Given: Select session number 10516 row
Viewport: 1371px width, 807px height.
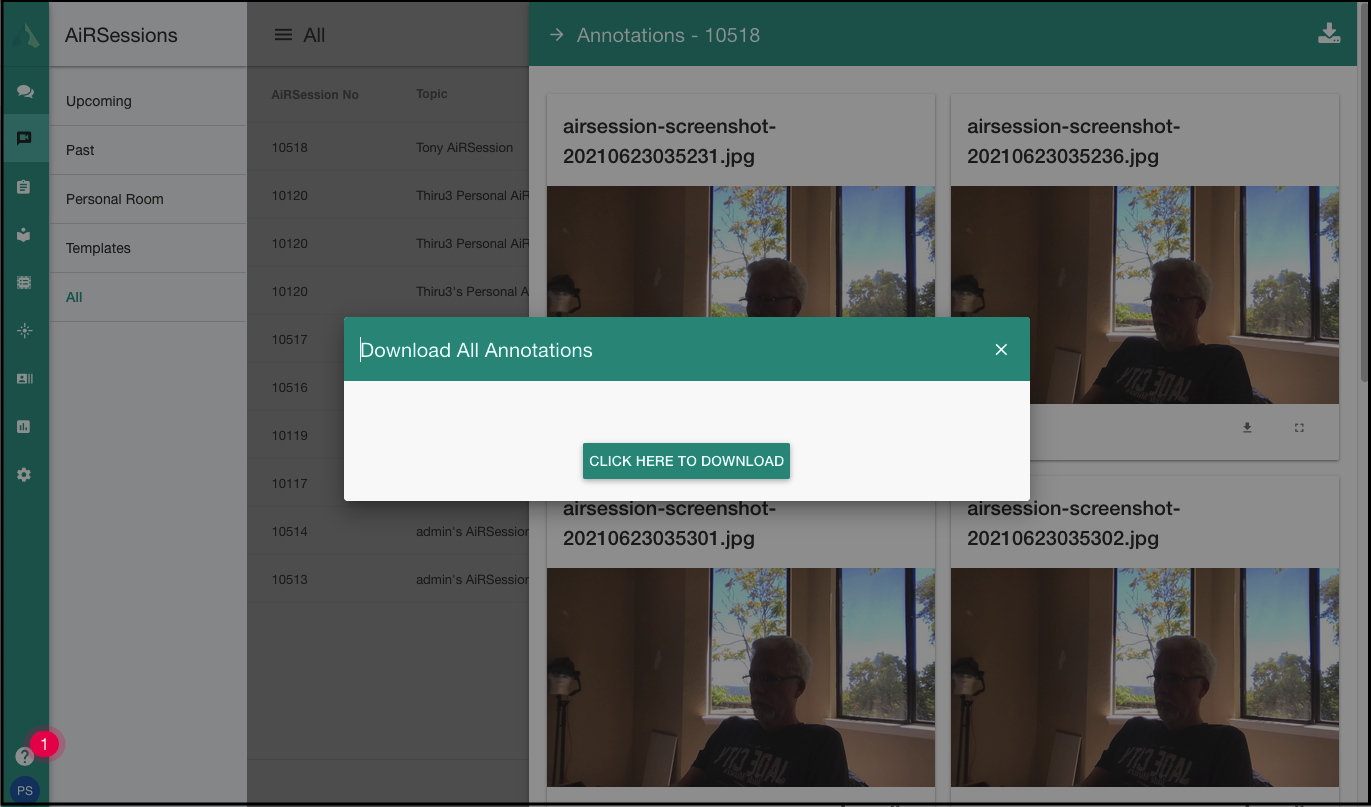Looking at the screenshot, I should click(388, 388).
